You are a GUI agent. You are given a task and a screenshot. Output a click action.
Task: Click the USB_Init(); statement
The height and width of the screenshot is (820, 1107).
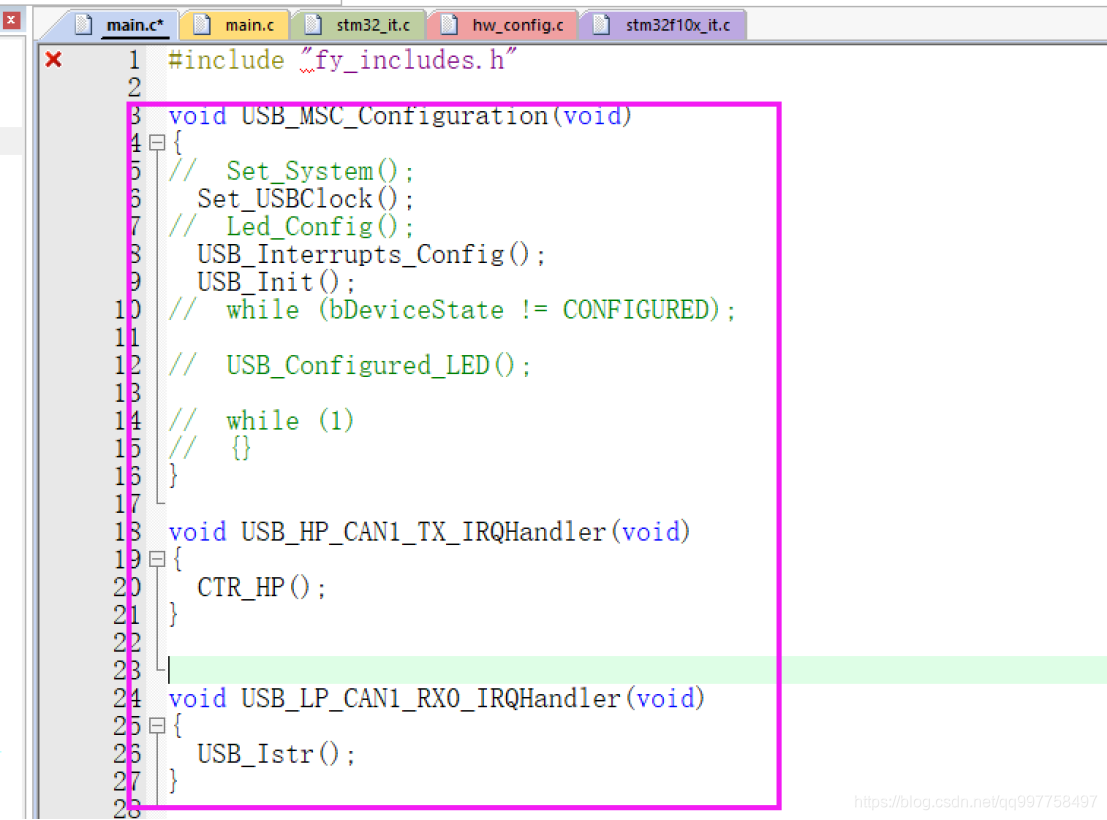click(x=276, y=283)
